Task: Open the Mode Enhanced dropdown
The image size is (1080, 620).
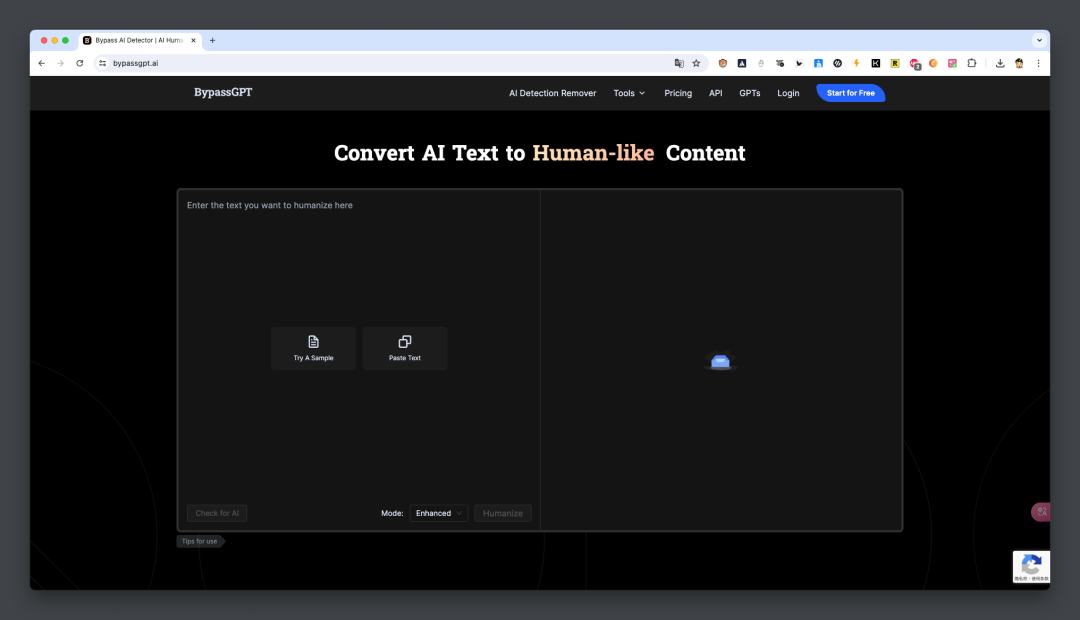Action: [439, 513]
